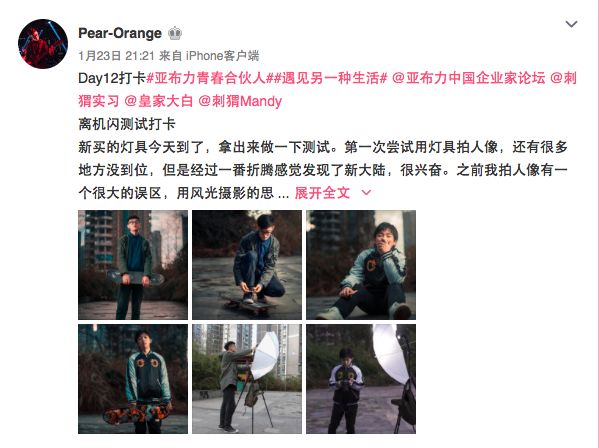Screen dimensions: 599x448
Task: Open photo of man holding skateboard standing
Action: 133,265
